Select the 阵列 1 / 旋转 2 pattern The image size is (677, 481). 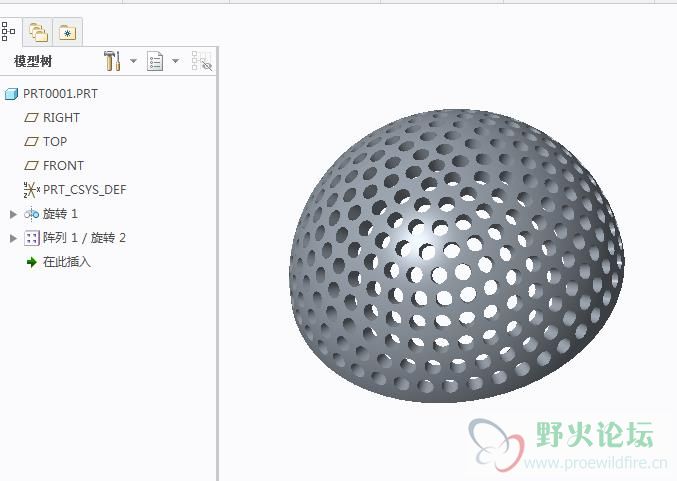(84, 238)
